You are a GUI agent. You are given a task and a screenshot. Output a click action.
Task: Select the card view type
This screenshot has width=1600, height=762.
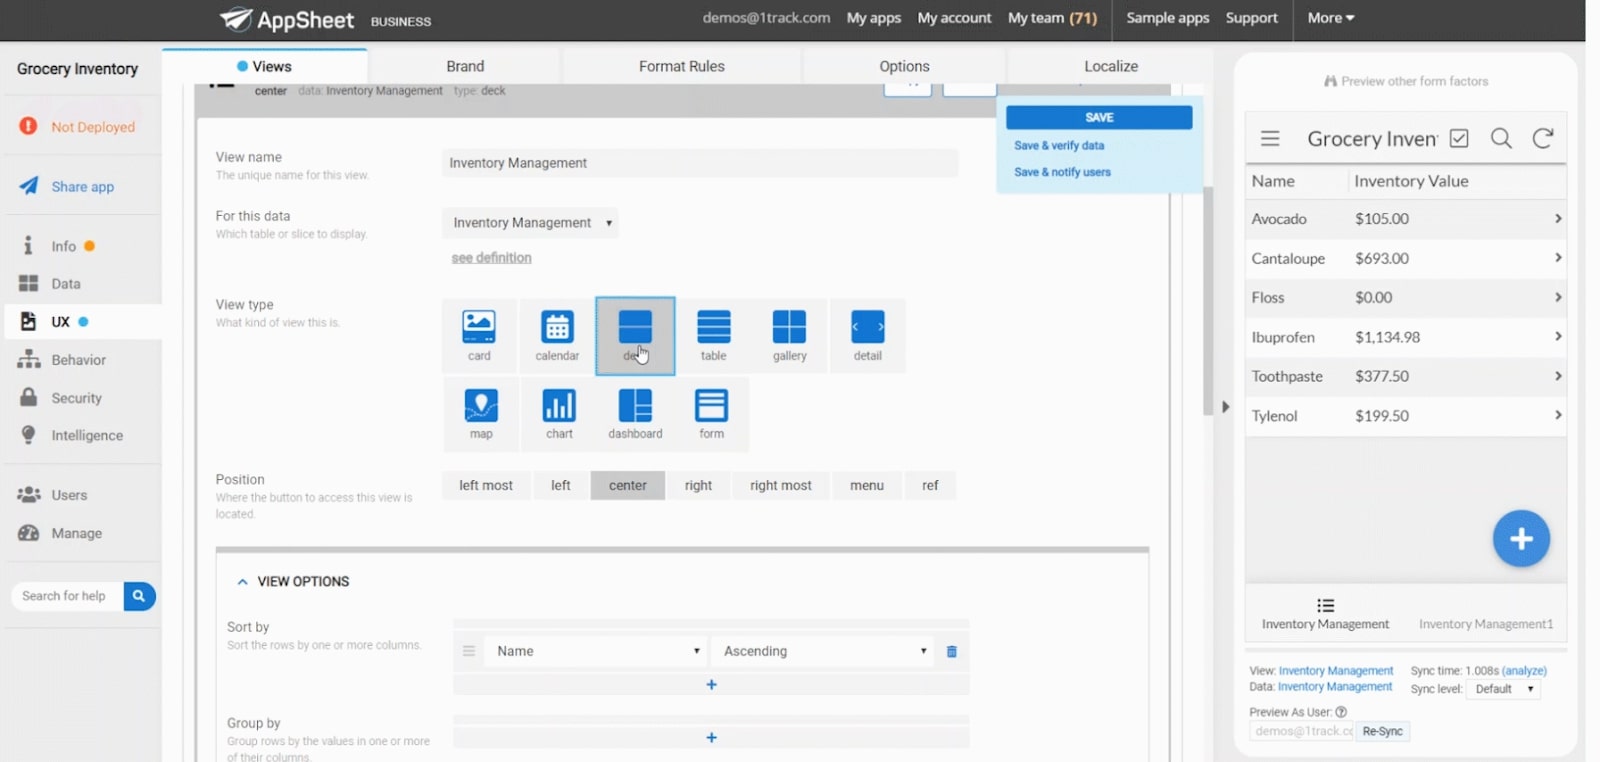[x=479, y=336]
